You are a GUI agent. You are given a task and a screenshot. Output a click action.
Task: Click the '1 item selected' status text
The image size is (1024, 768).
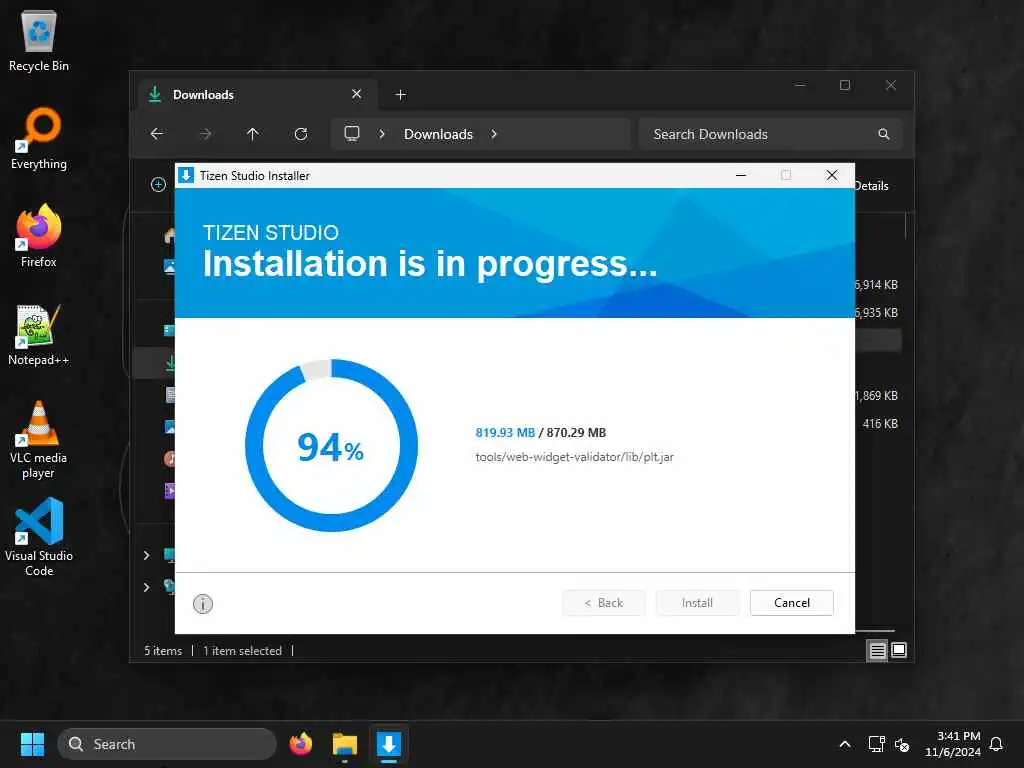tap(242, 650)
